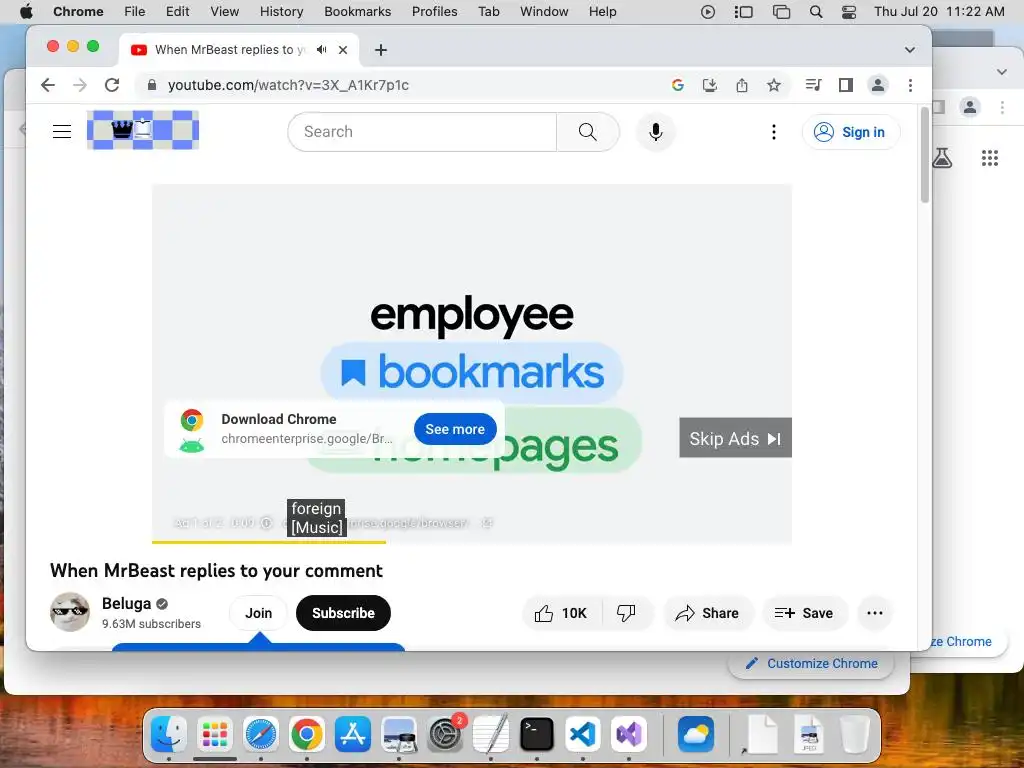Open Launchpad from the Dock
Screen dimensions: 1024x768
tap(215, 734)
